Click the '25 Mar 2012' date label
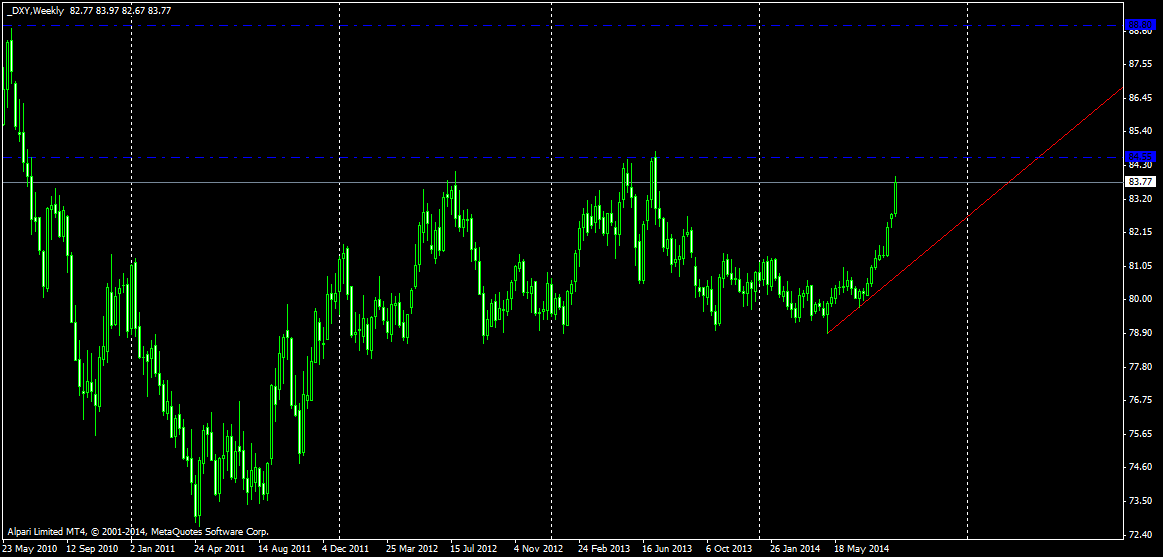Screen dimensions: 1163x557 412,550
